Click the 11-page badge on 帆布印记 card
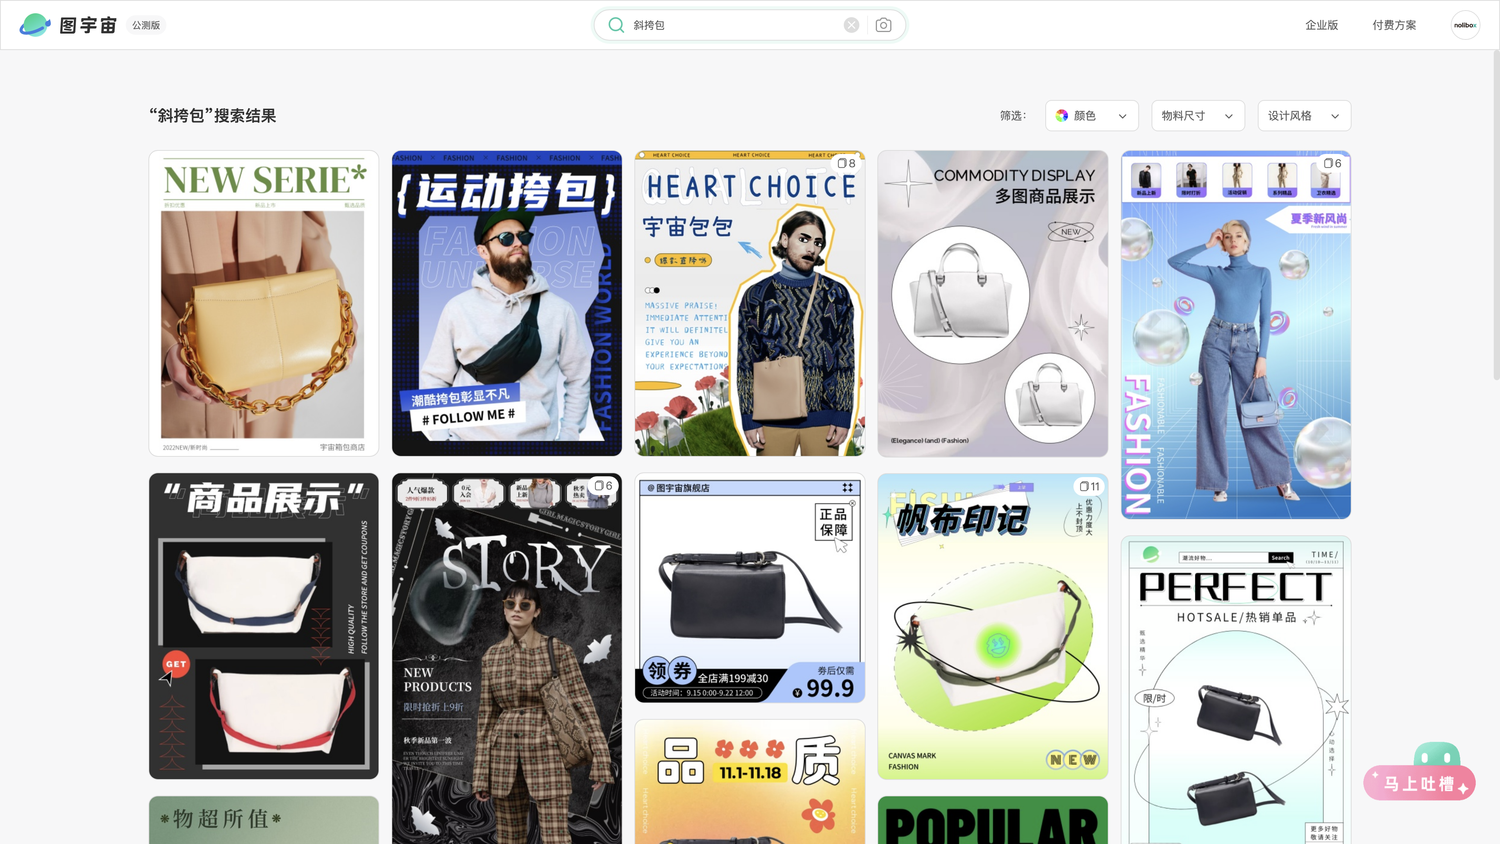Screen dimensions: 1500x844 coord(1089,486)
